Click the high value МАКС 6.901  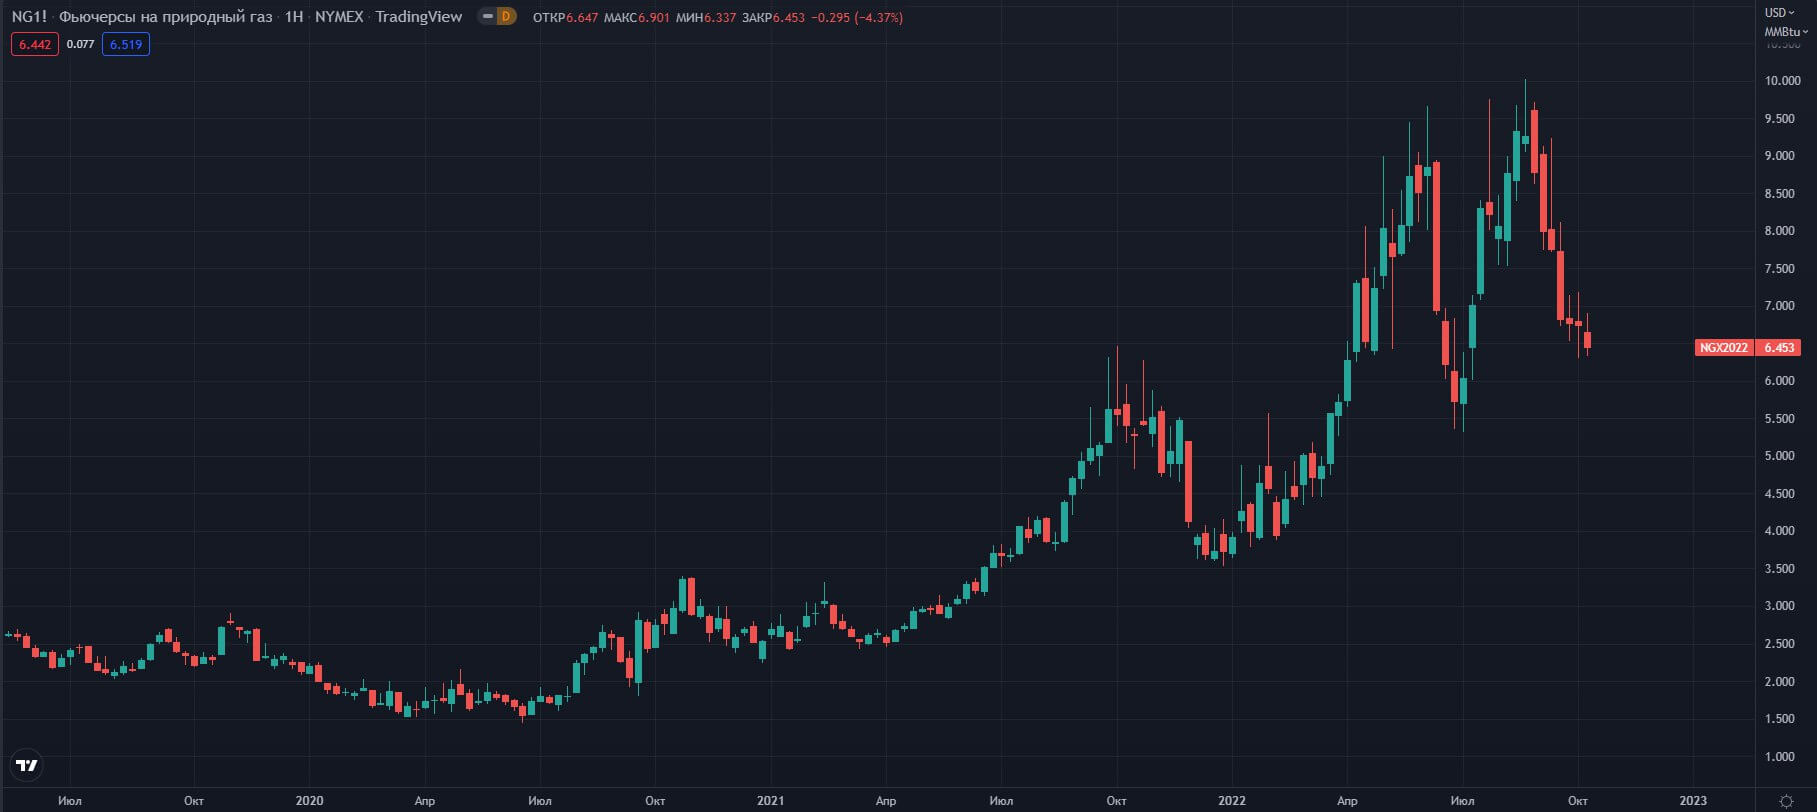tap(637, 17)
